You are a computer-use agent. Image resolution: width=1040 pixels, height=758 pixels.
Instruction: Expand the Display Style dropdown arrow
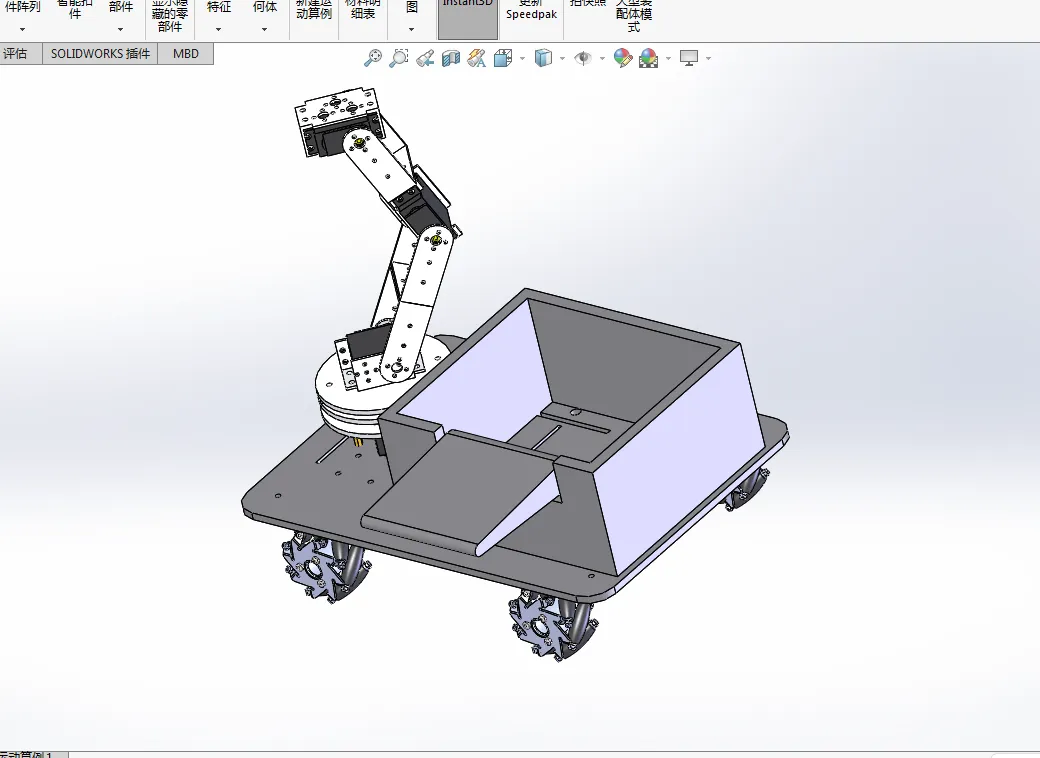pos(562,58)
